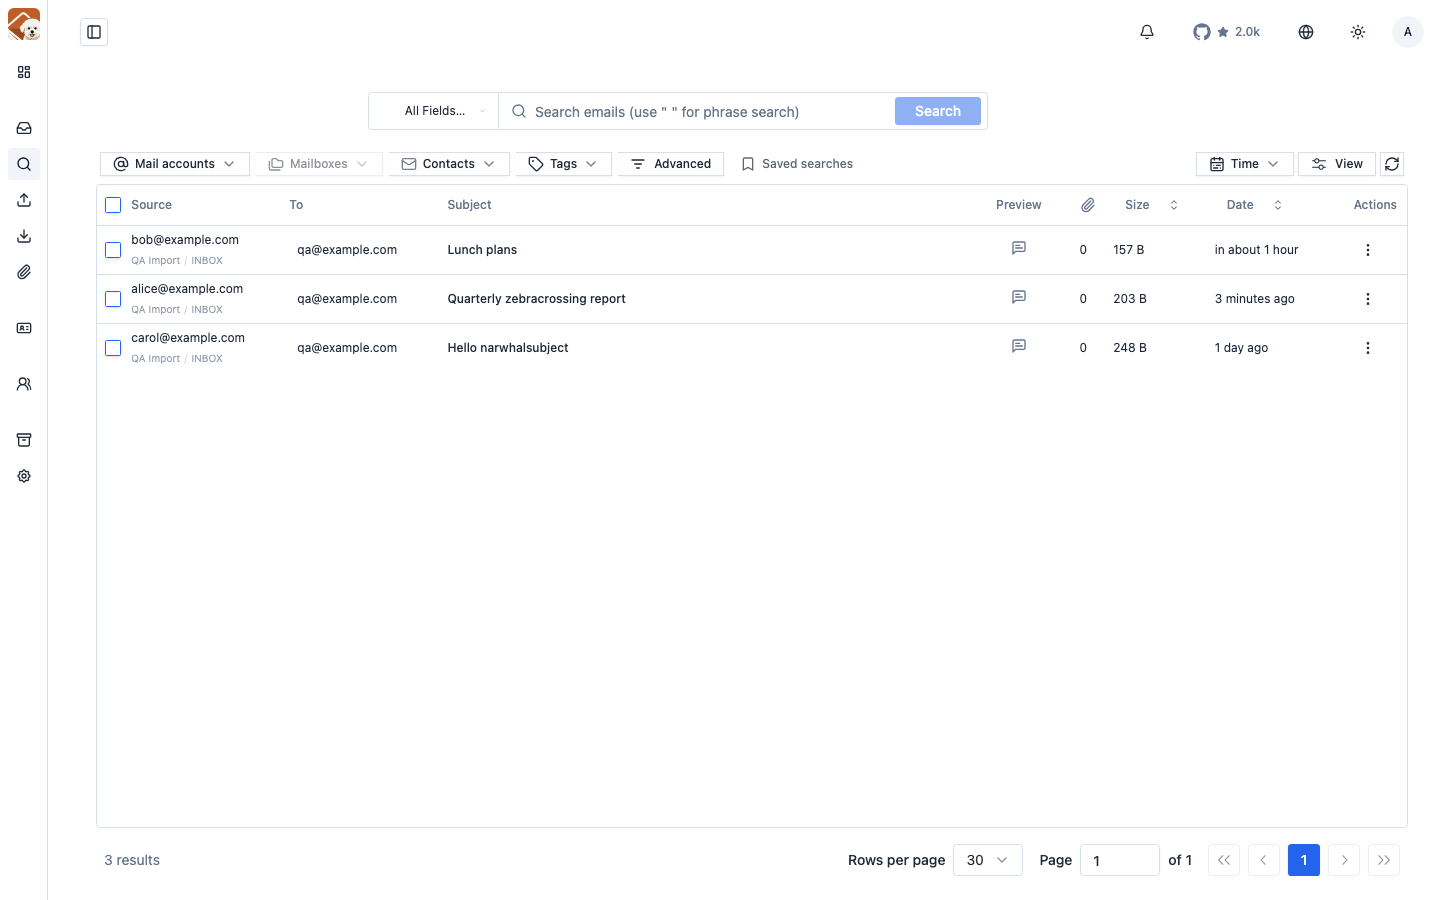Open actions menu for Hello narwhalsubject

1368,348
